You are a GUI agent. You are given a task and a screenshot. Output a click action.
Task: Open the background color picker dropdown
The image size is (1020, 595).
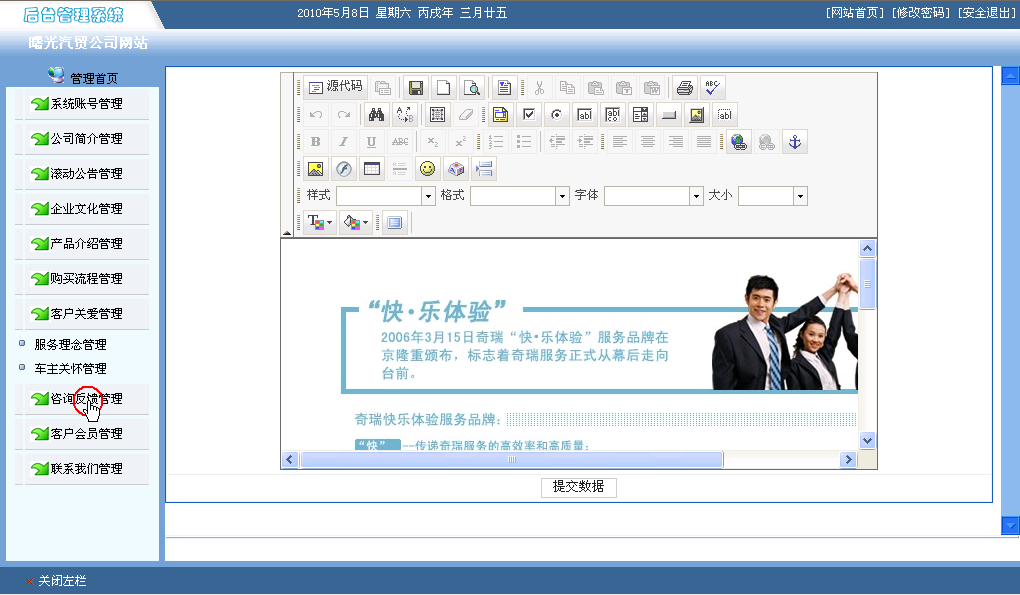pyautogui.click(x=356, y=222)
